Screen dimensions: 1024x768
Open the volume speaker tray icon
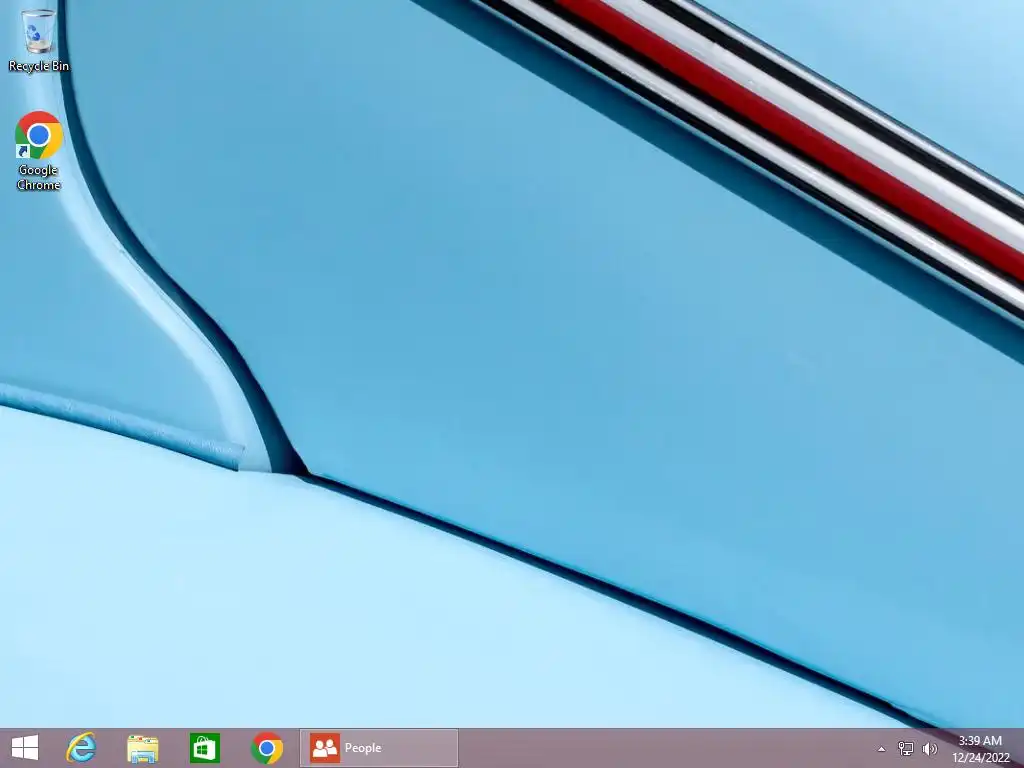tap(929, 748)
